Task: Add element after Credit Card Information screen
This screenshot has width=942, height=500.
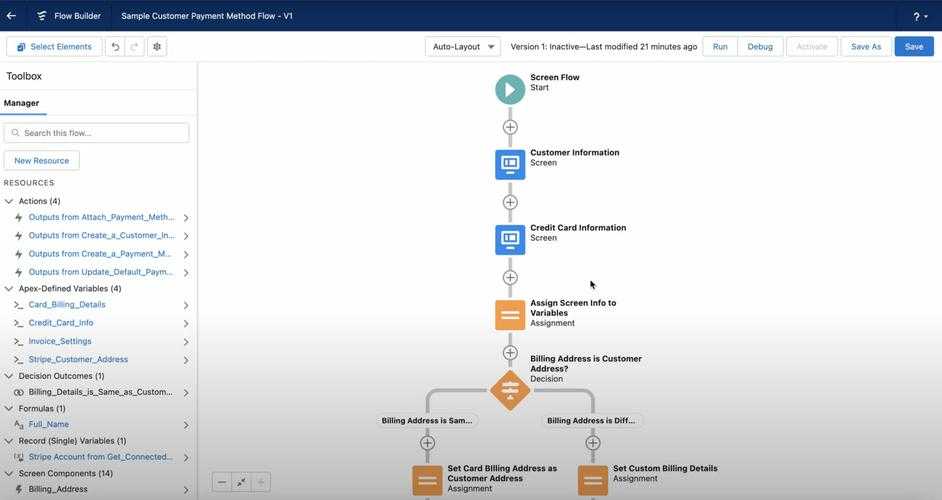Action: tap(510, 278)
